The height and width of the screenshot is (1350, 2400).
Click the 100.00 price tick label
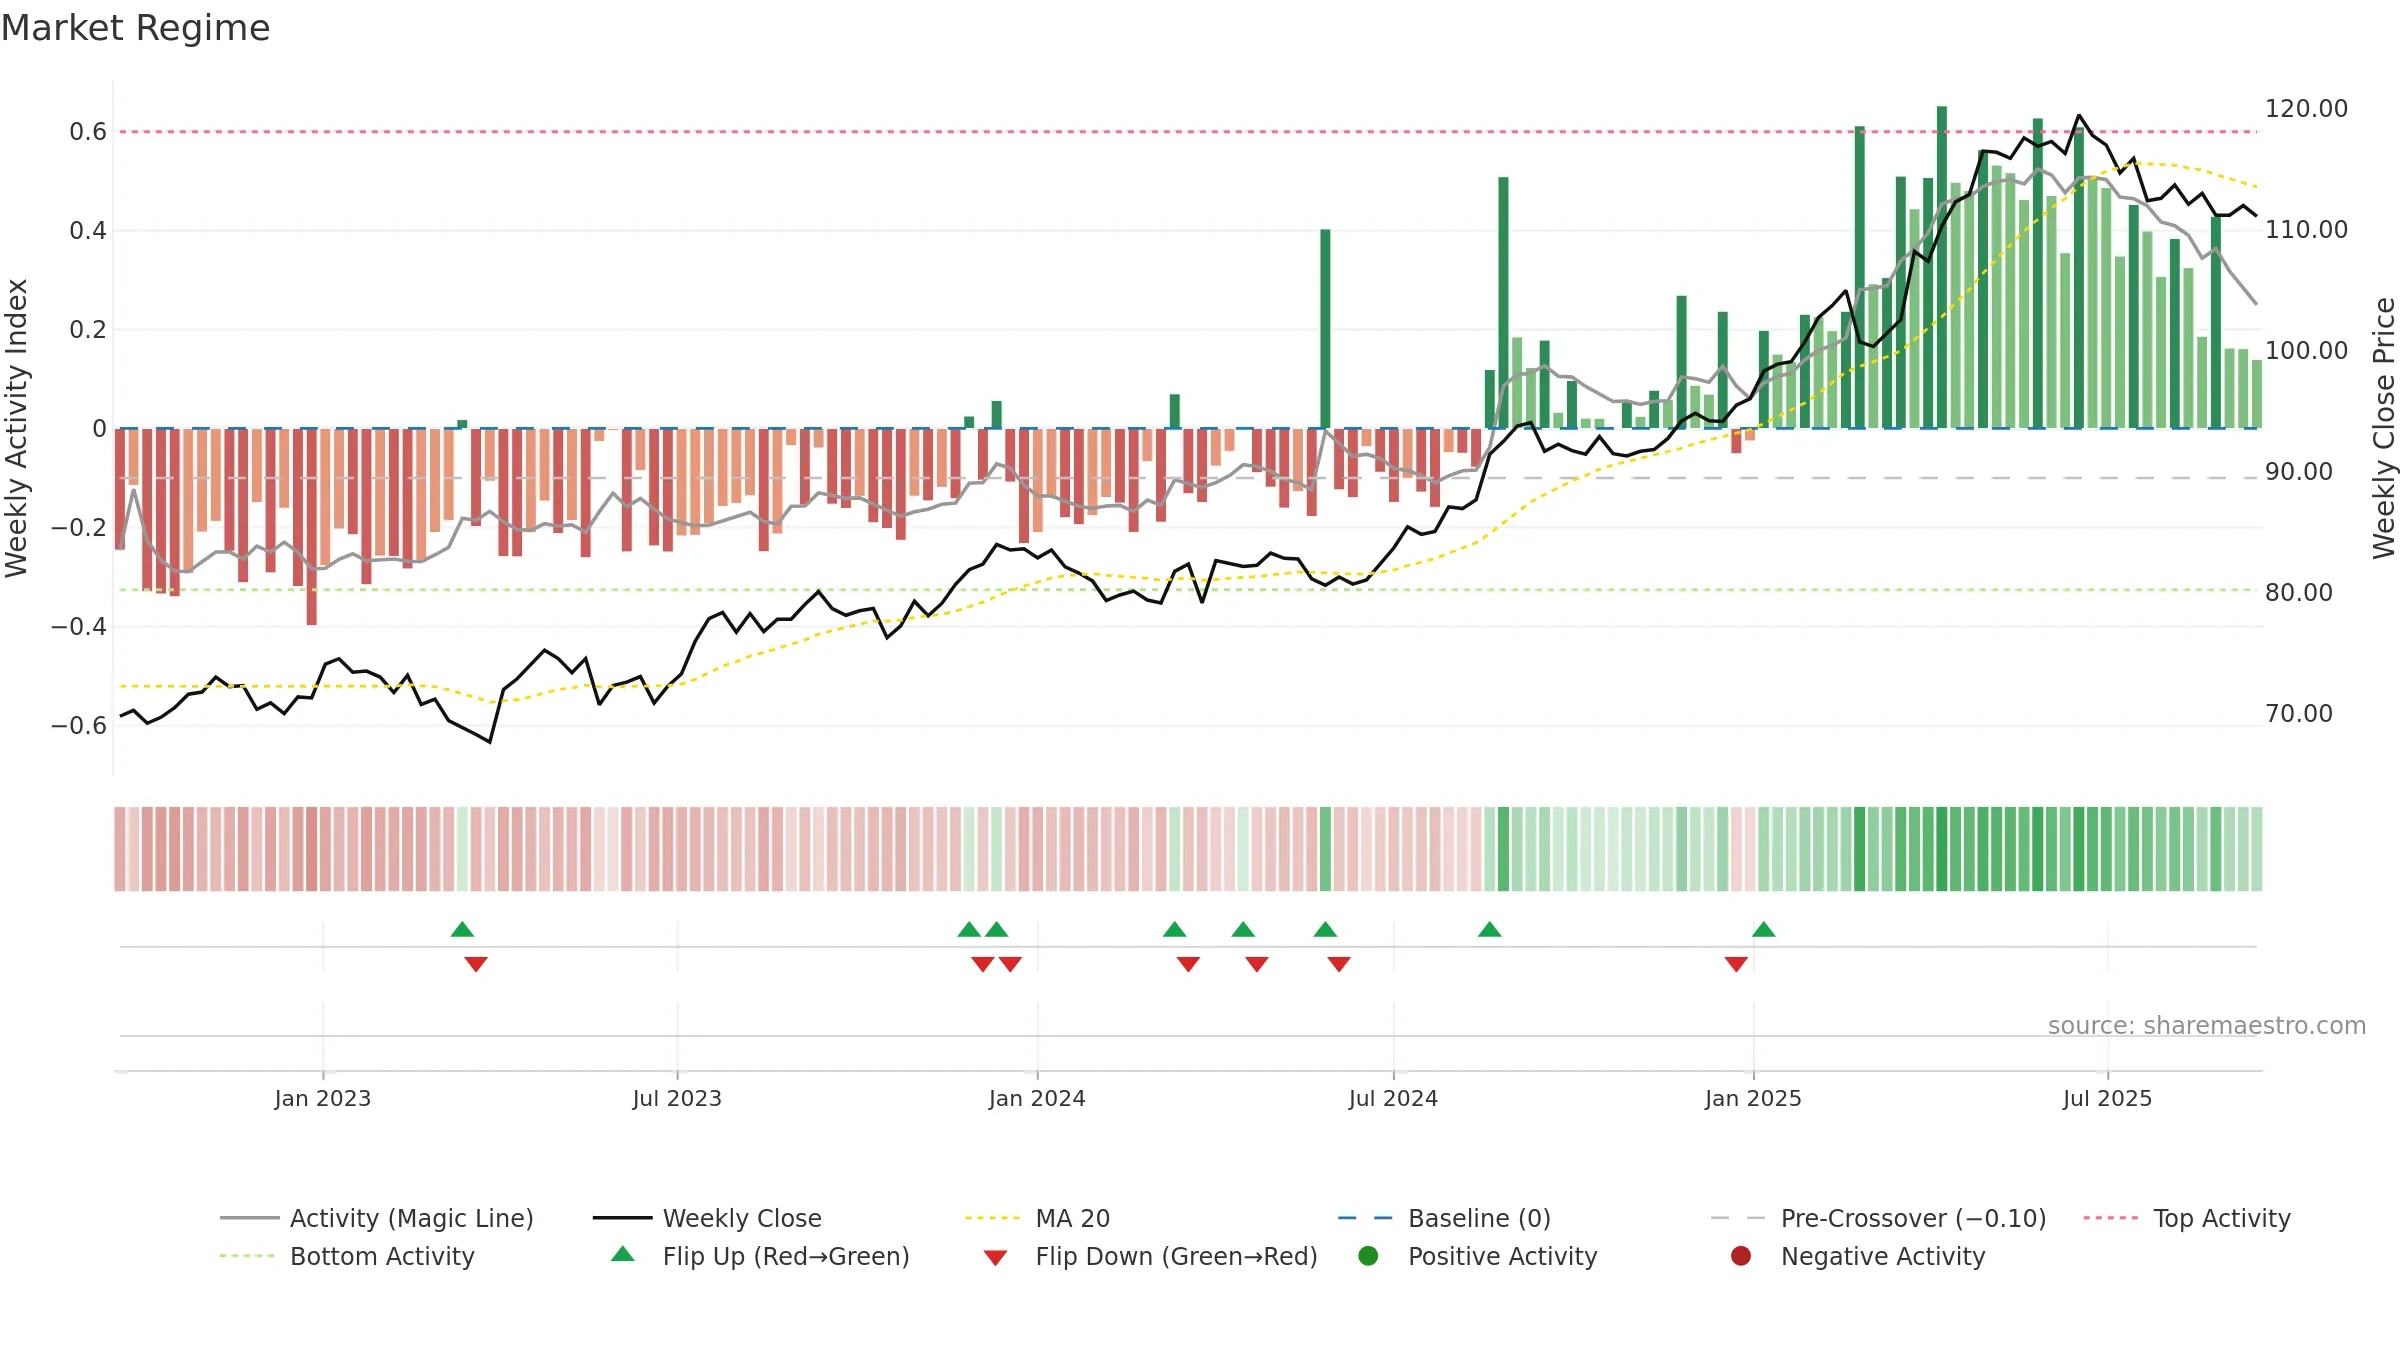(x=2306, y=350)
